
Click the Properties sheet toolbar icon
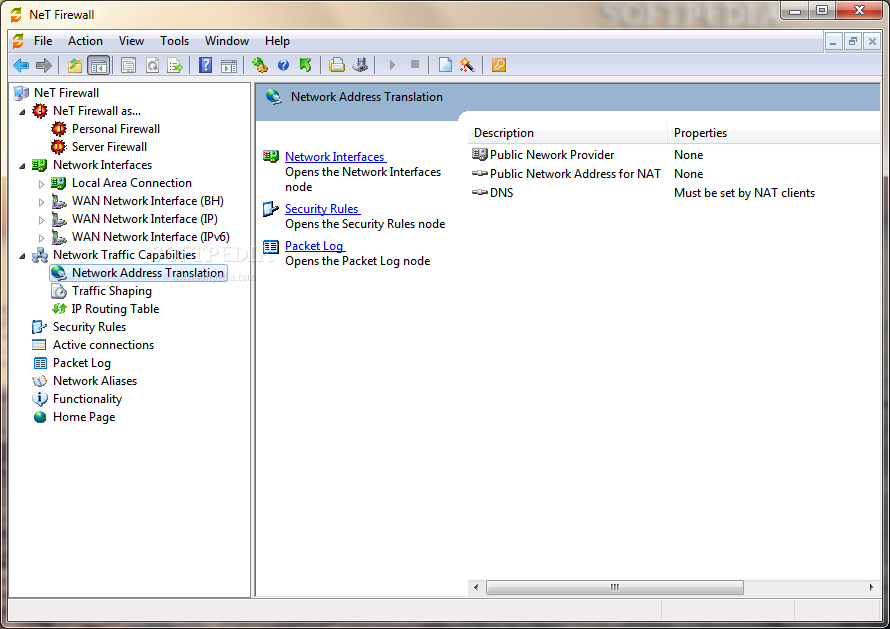[x=128, y=65]
